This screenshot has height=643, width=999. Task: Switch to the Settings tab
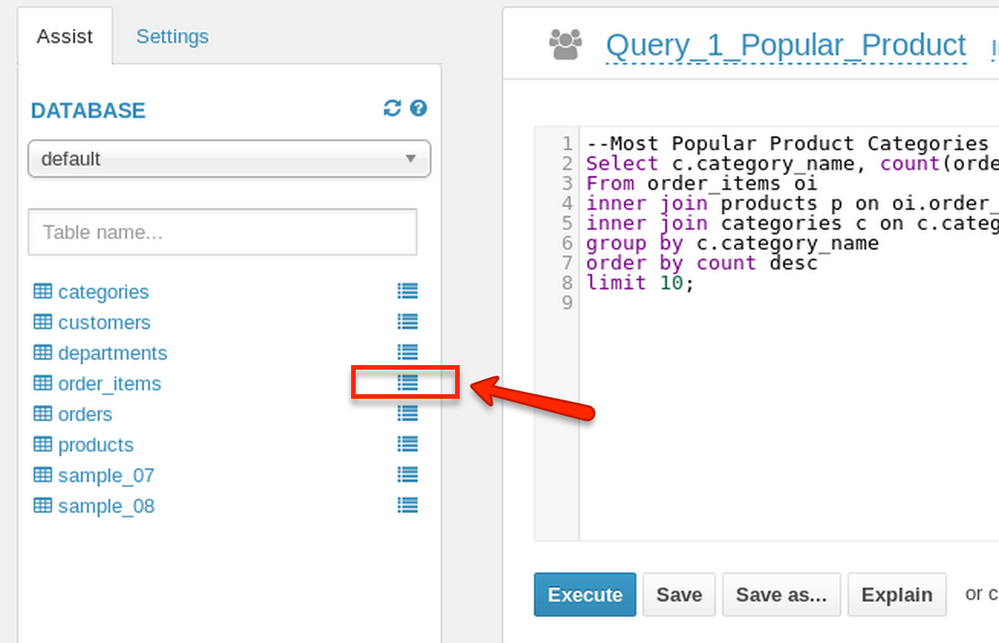pyautogui.click(x=172, y=37)
